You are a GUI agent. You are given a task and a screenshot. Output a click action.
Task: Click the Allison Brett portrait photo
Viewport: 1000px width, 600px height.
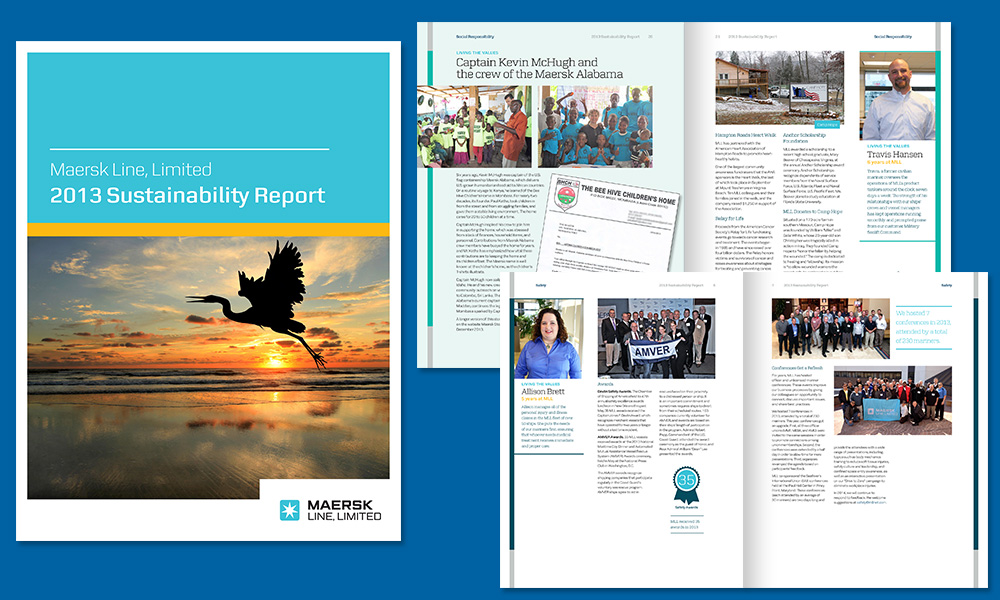(x=548, y=339)
